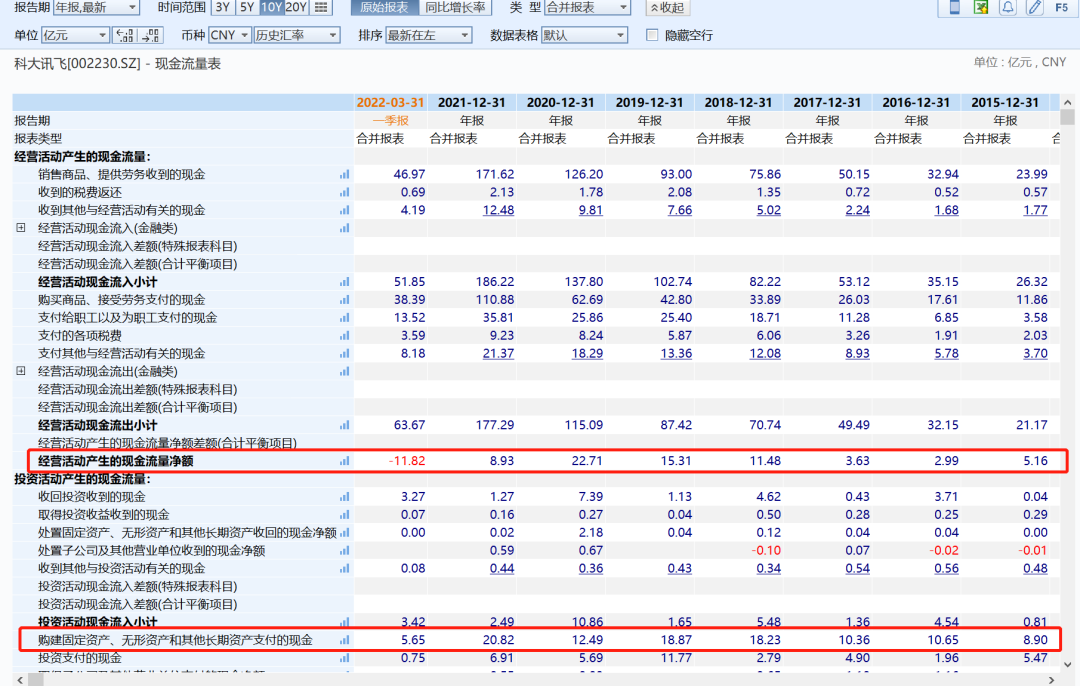Switch to 原始报表 tab

(382, 7)
